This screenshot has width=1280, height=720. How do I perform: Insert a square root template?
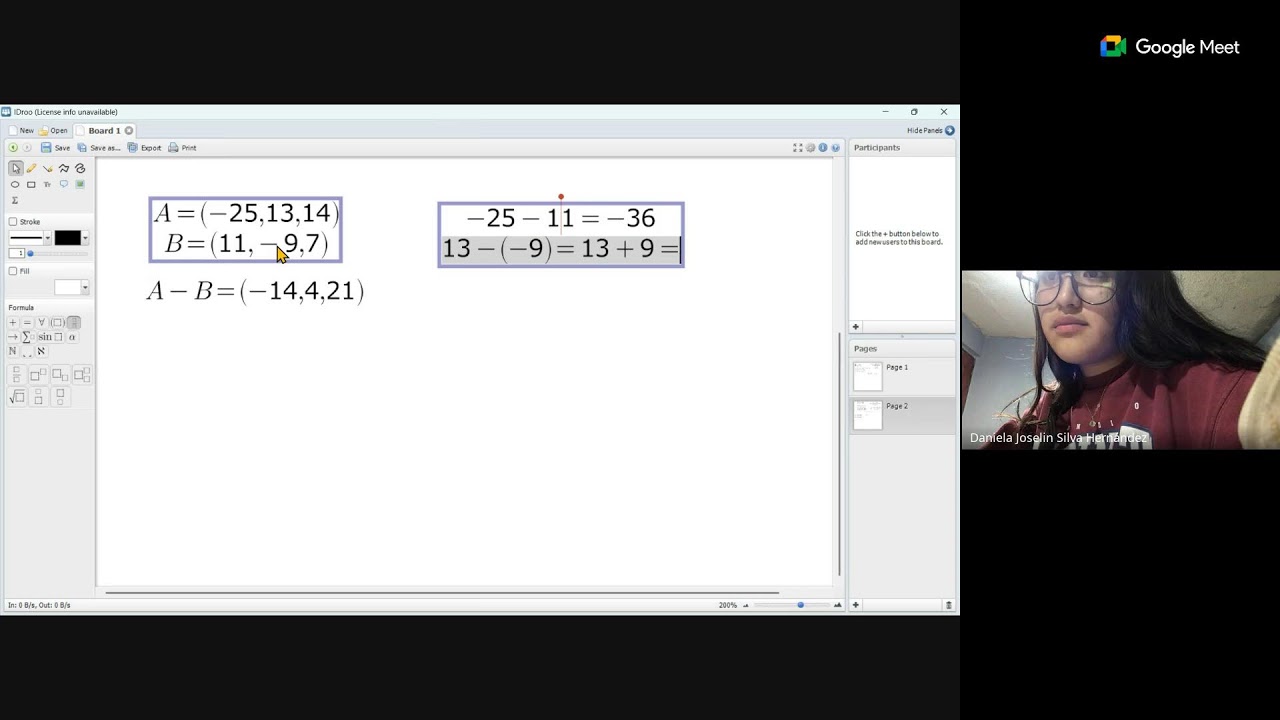(x=17, y=397)
